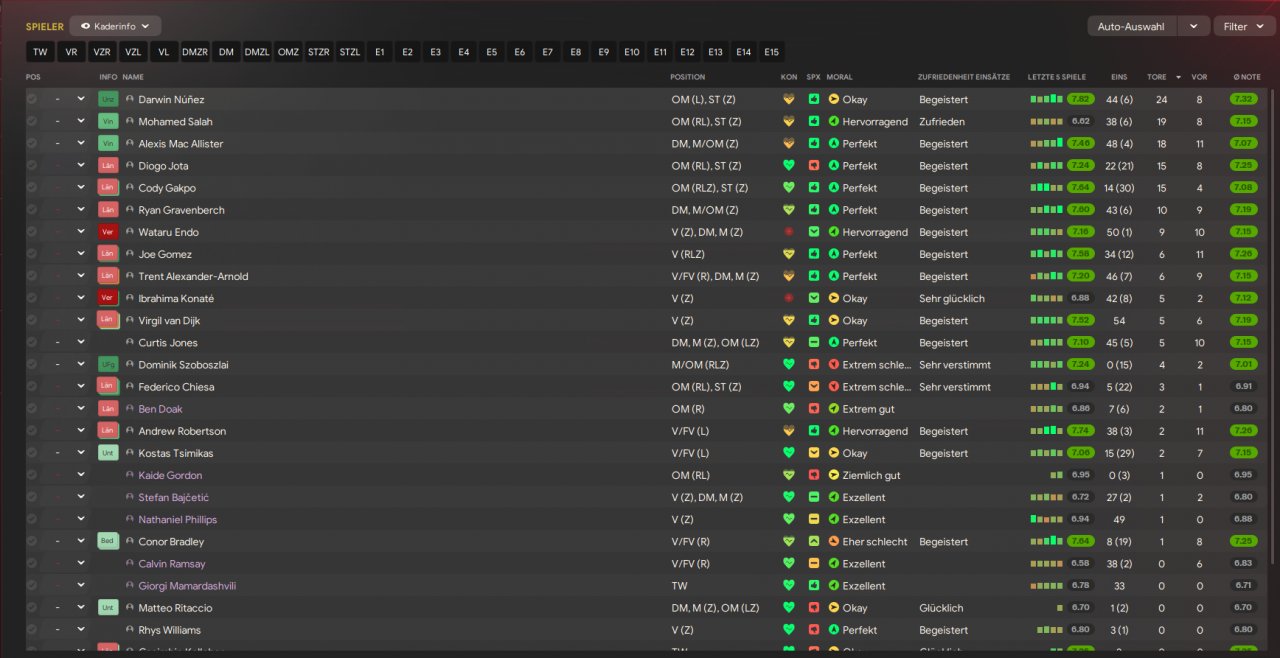Toggle selection circle for Trent Alexander-Arnold
The width and height of the screenshot is (1280, 658).
pyautogui.click(x=32, y=276)
